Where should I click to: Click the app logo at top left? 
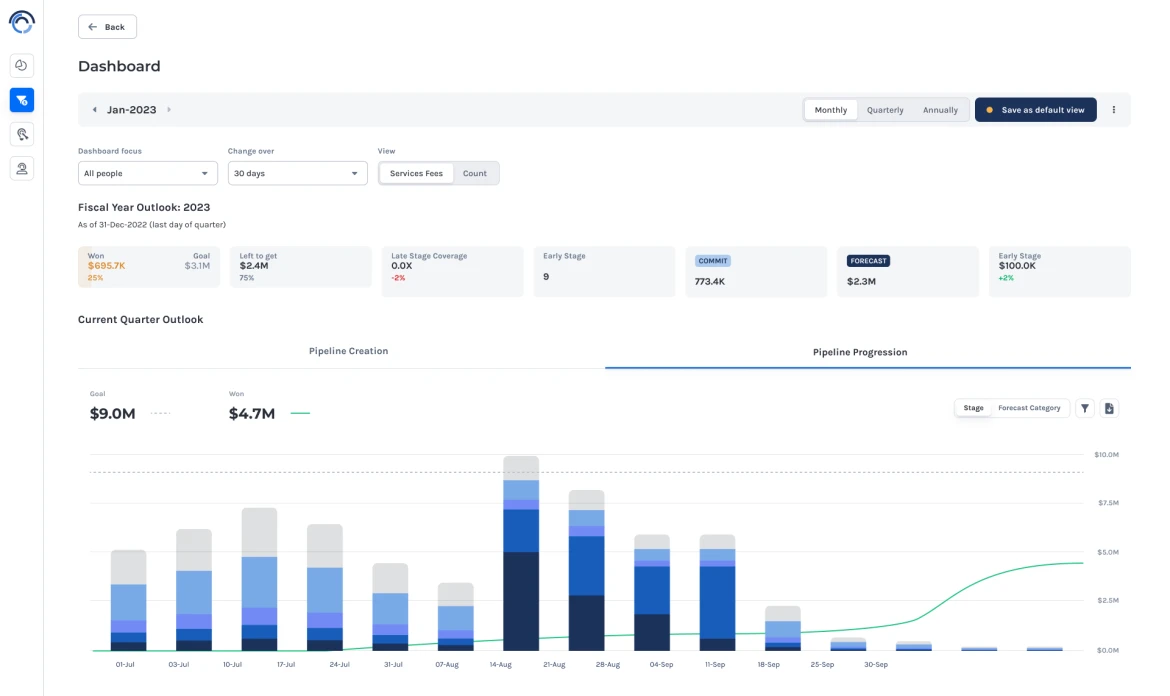coord(22,22)
